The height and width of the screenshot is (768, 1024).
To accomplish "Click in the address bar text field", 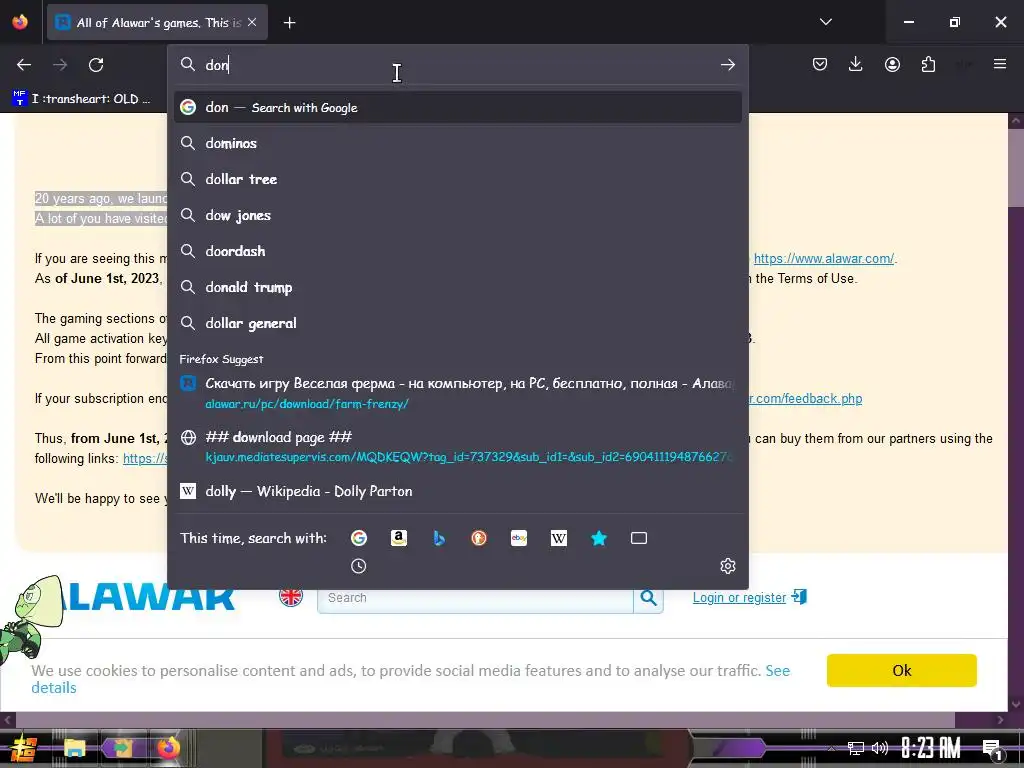I will [457, 65].
